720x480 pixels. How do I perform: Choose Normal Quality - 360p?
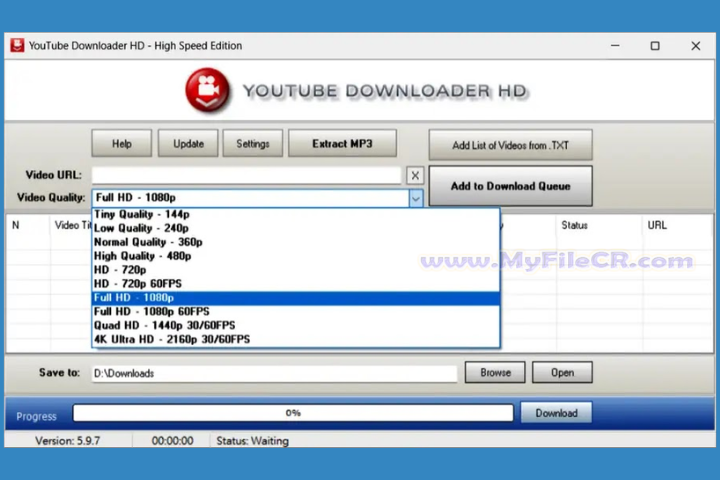pos(296,242)
